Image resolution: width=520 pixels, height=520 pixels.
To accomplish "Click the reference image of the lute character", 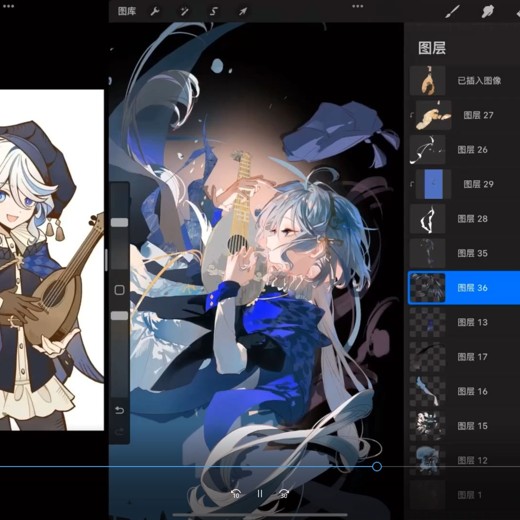I will click(x=52, y=260).
